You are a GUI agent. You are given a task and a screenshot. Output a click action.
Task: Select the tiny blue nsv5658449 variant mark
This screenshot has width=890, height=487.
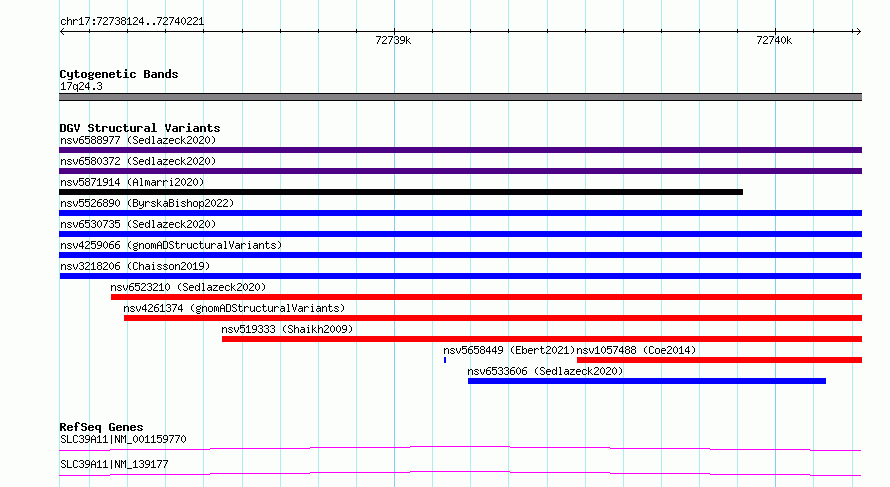pos(445,360)
